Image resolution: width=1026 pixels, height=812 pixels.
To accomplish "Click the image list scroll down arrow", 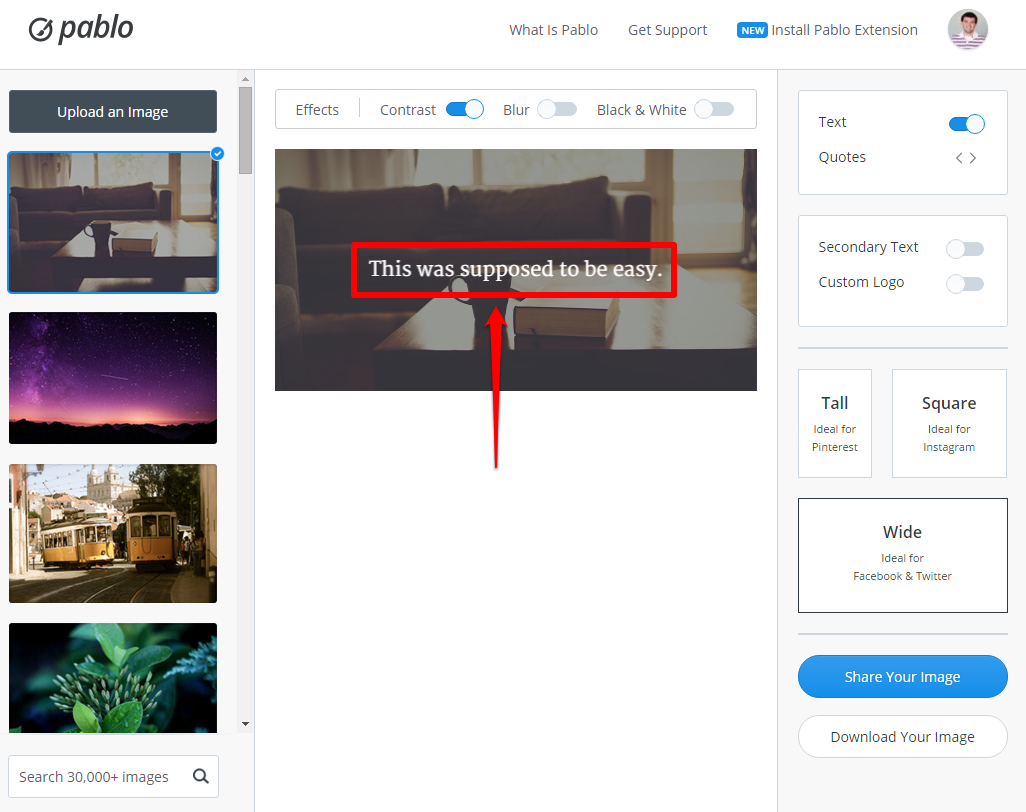I will click(x=245, y=724).
